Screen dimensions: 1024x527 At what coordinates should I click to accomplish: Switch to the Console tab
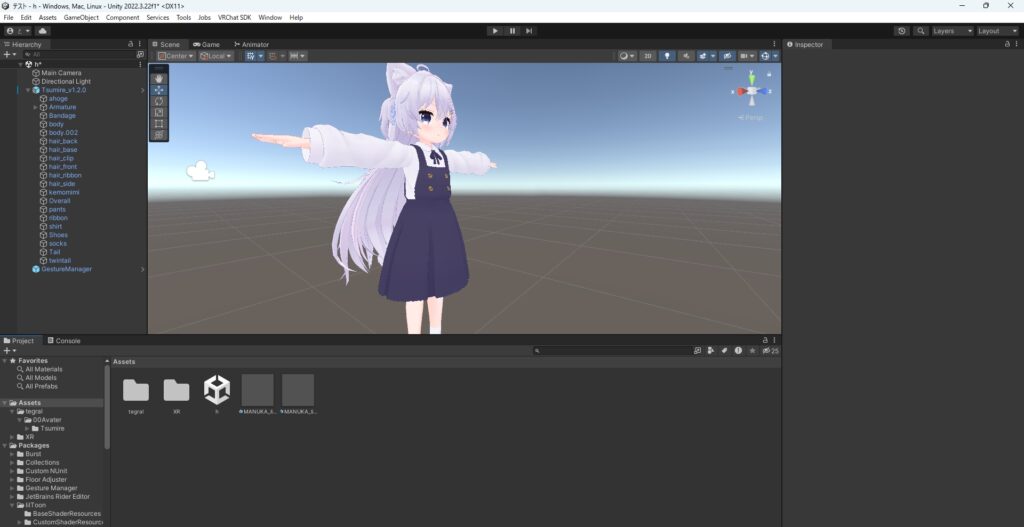63,341
